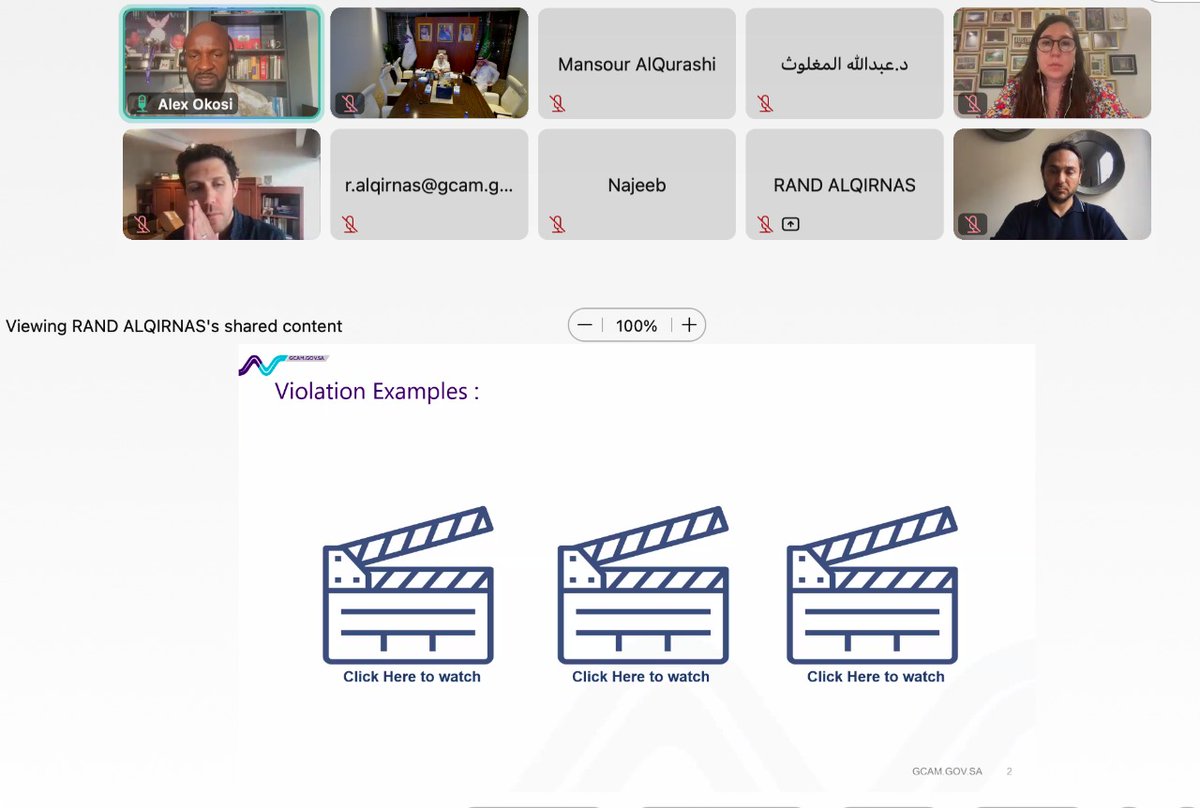The image size is (1200, 808).
Task: Click Mansour AlQurashi's muted microphone icon
Action: (558, 103)
